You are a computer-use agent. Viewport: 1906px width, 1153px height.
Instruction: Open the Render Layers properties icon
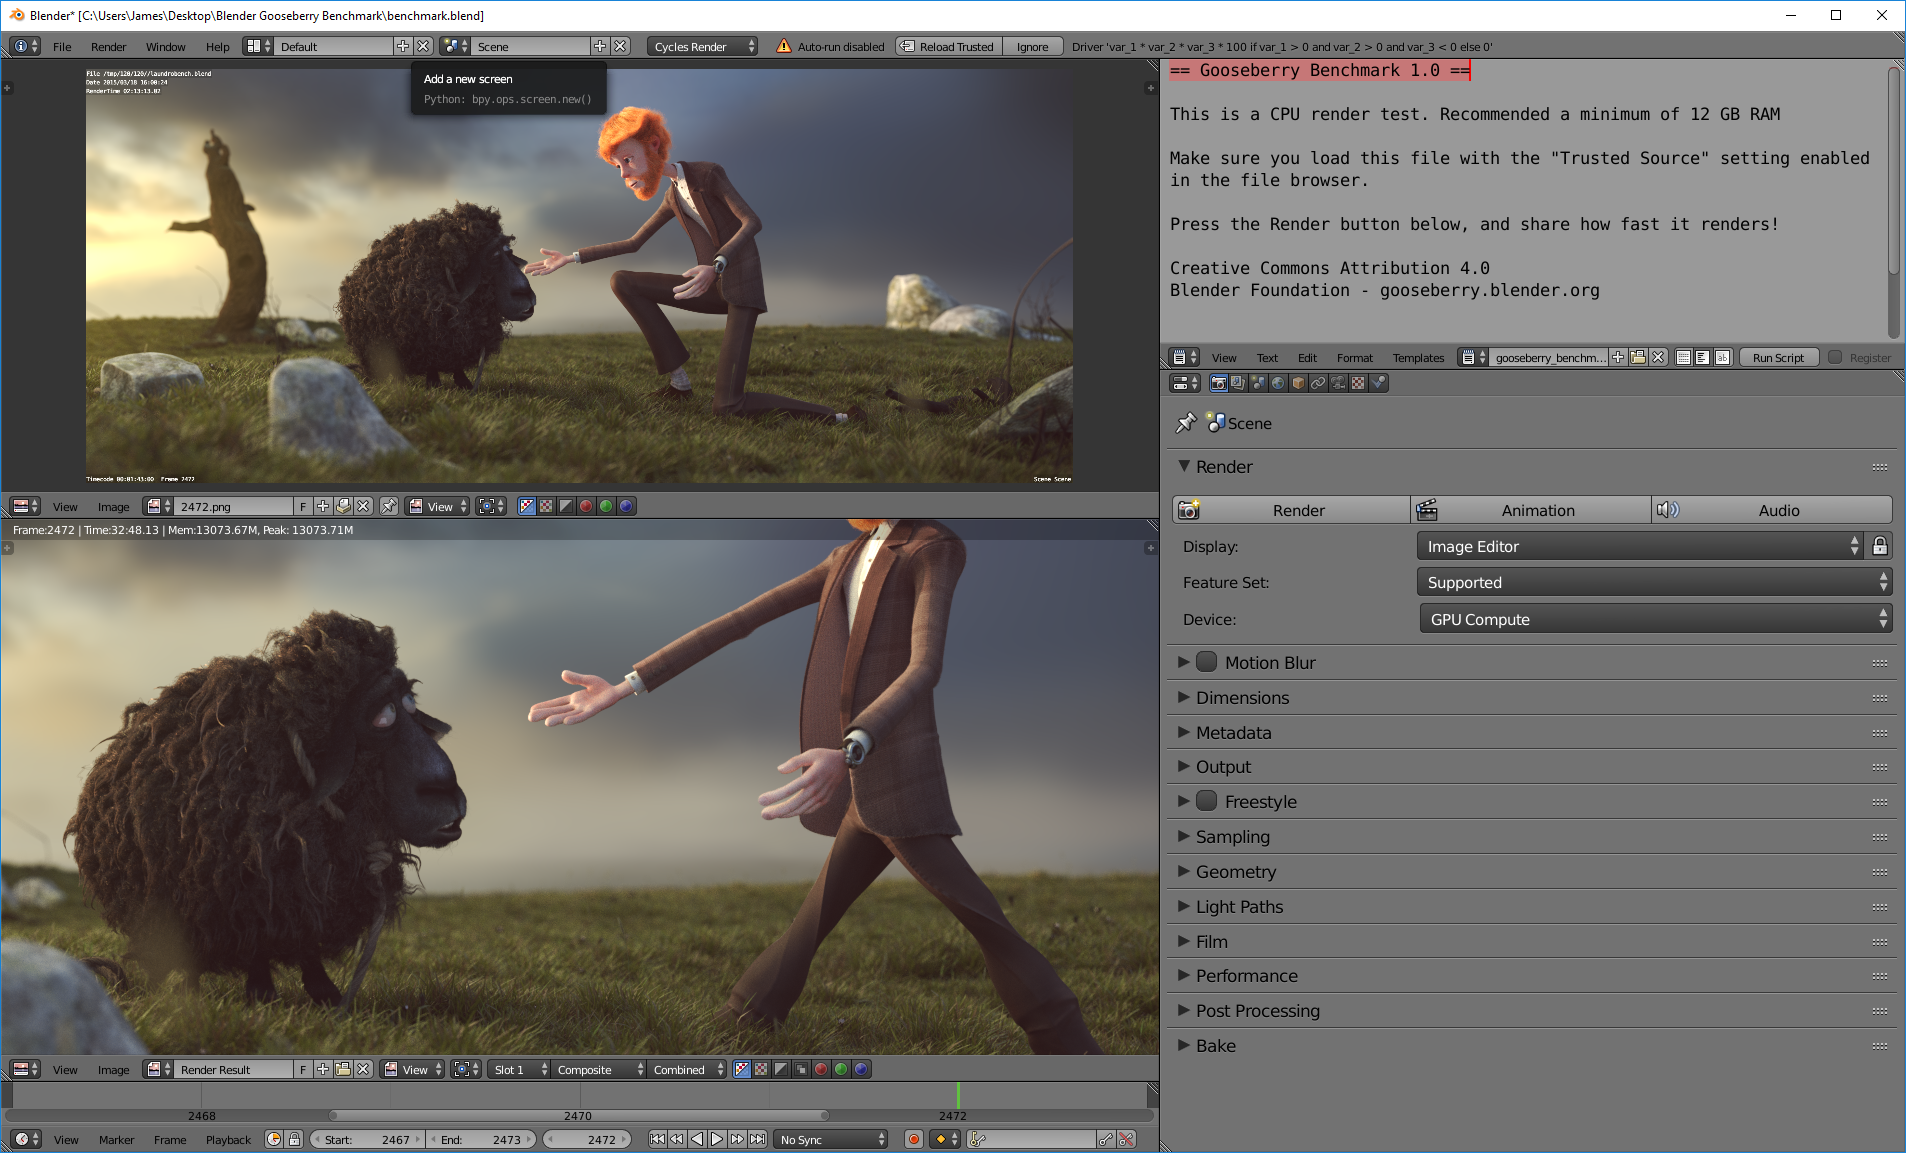[x=1238, y=383]
